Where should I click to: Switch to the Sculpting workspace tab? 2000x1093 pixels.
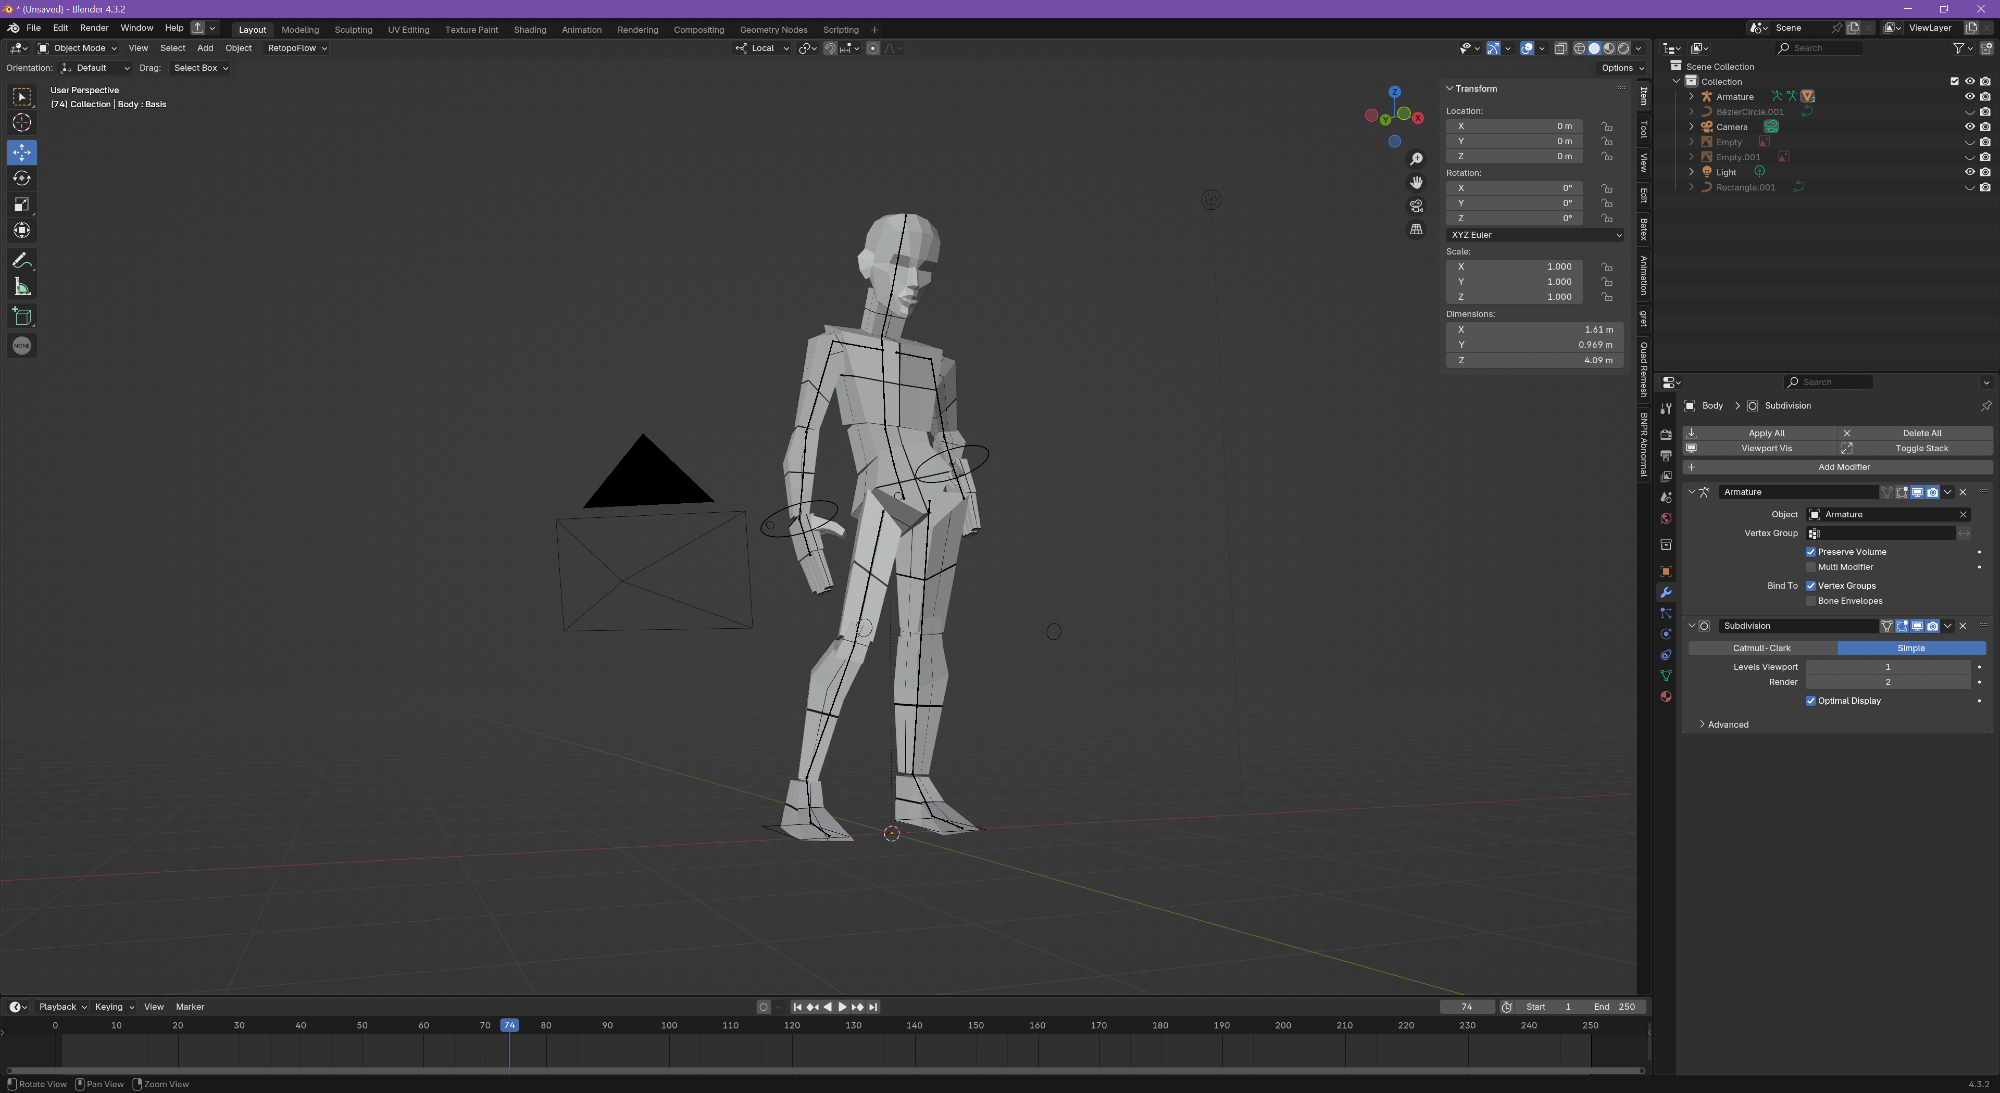click(353, 30)
